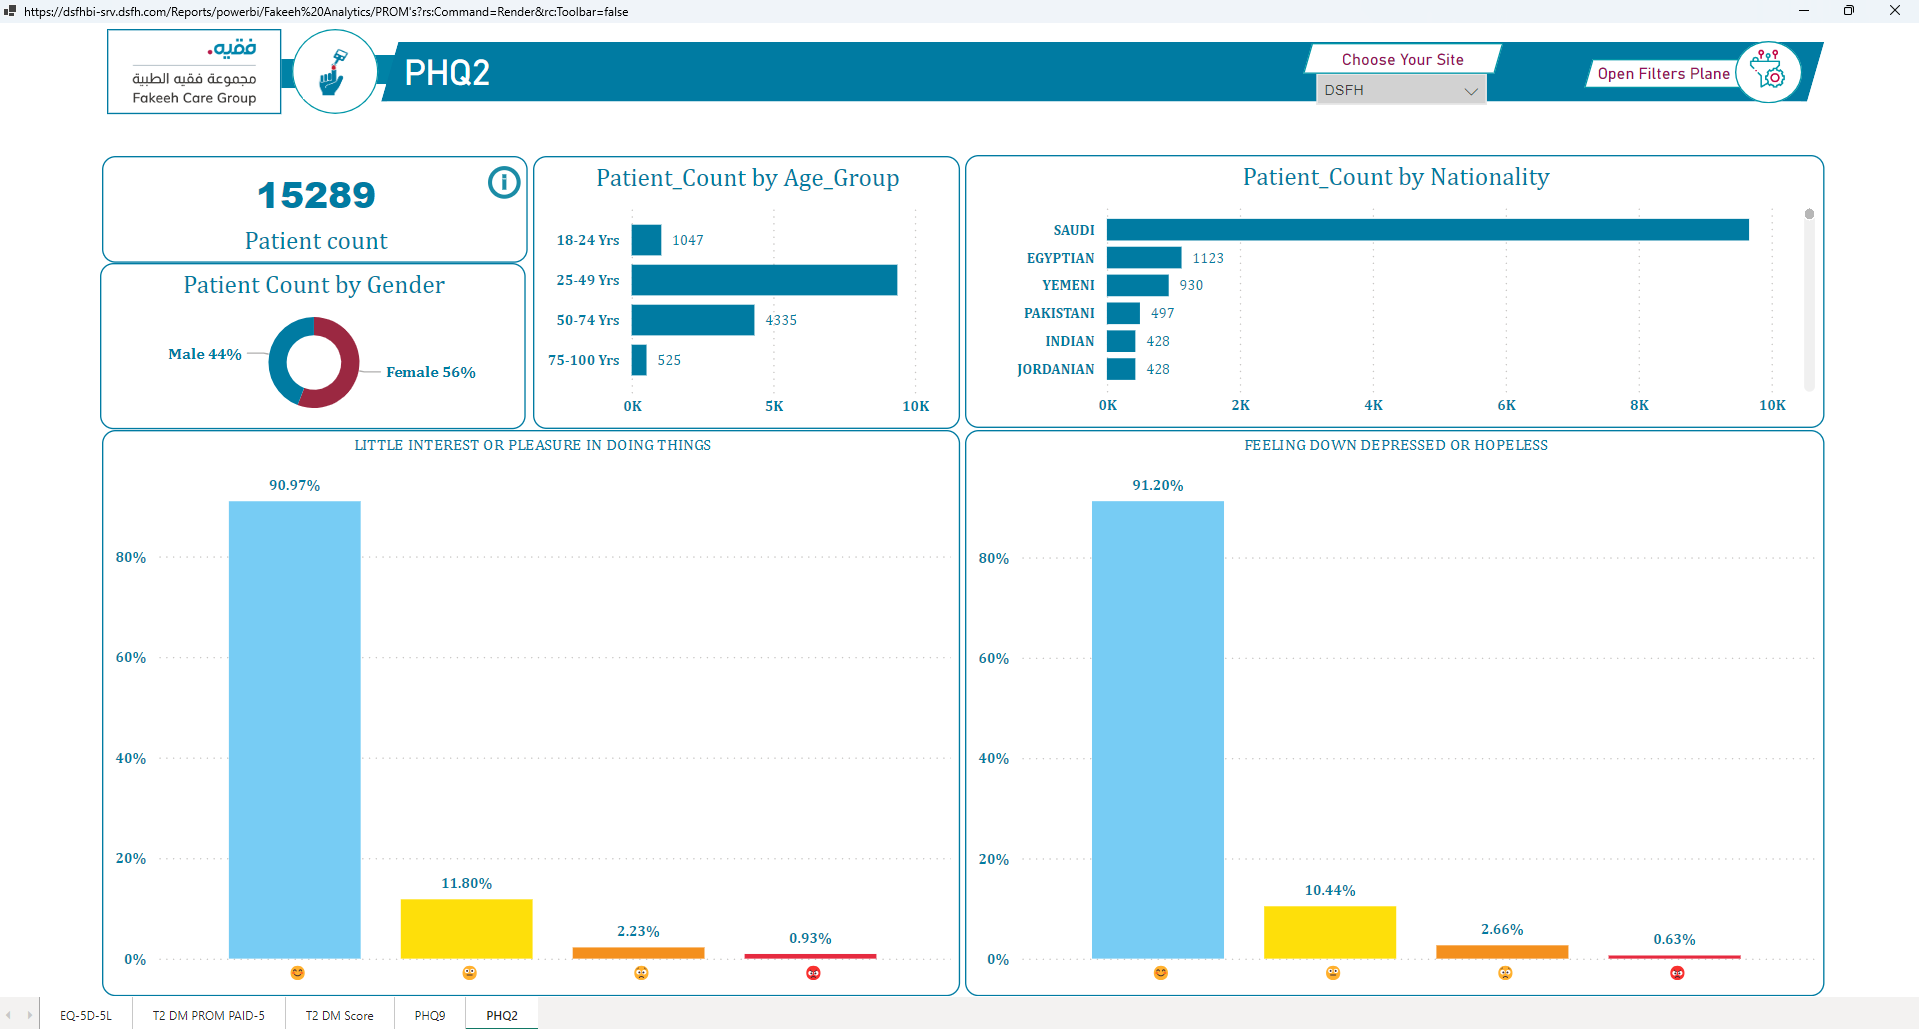
Task: Click the 15289 patient count value
Action: [316, 195]
